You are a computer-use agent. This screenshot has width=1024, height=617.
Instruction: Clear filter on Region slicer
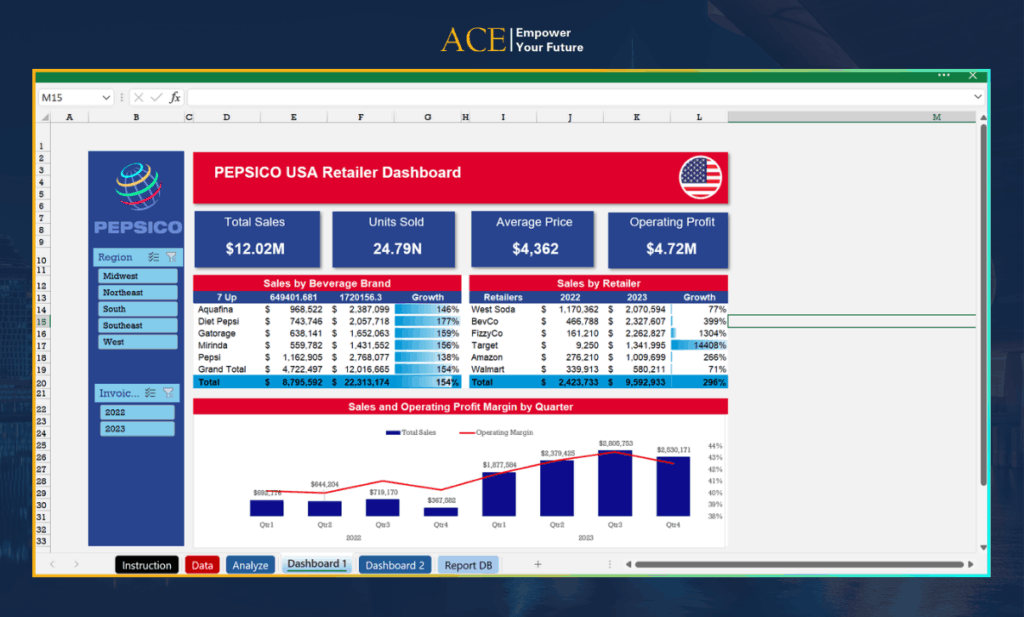(171, 257)
